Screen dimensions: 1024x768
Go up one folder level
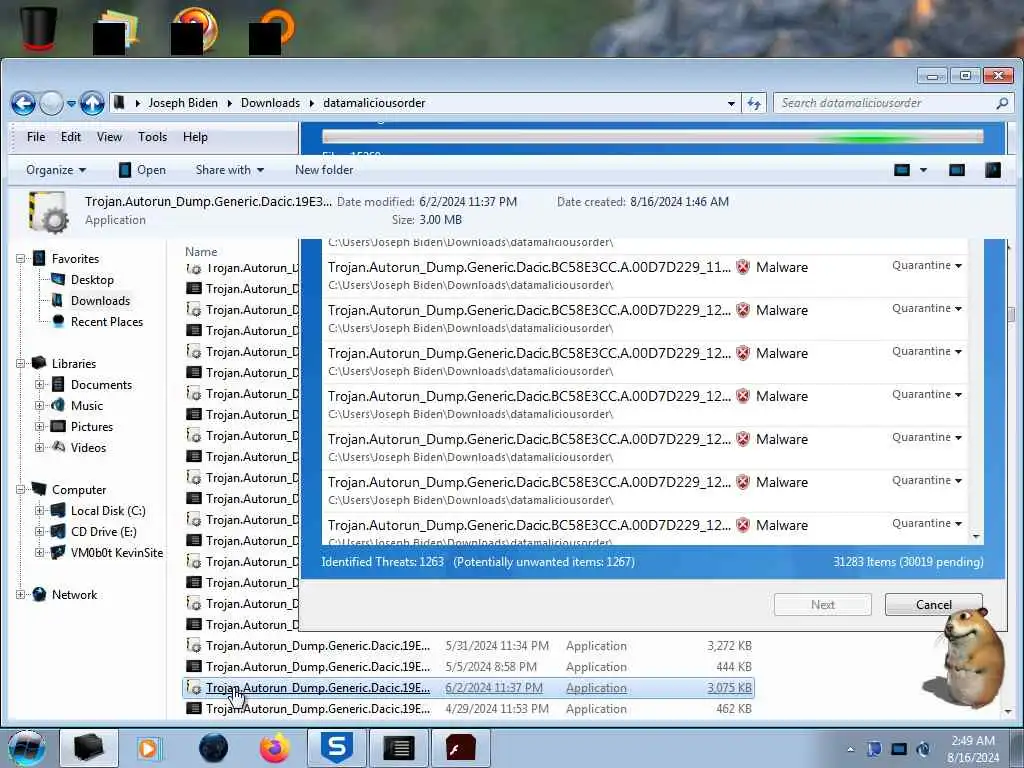click(x=92, y=103)
